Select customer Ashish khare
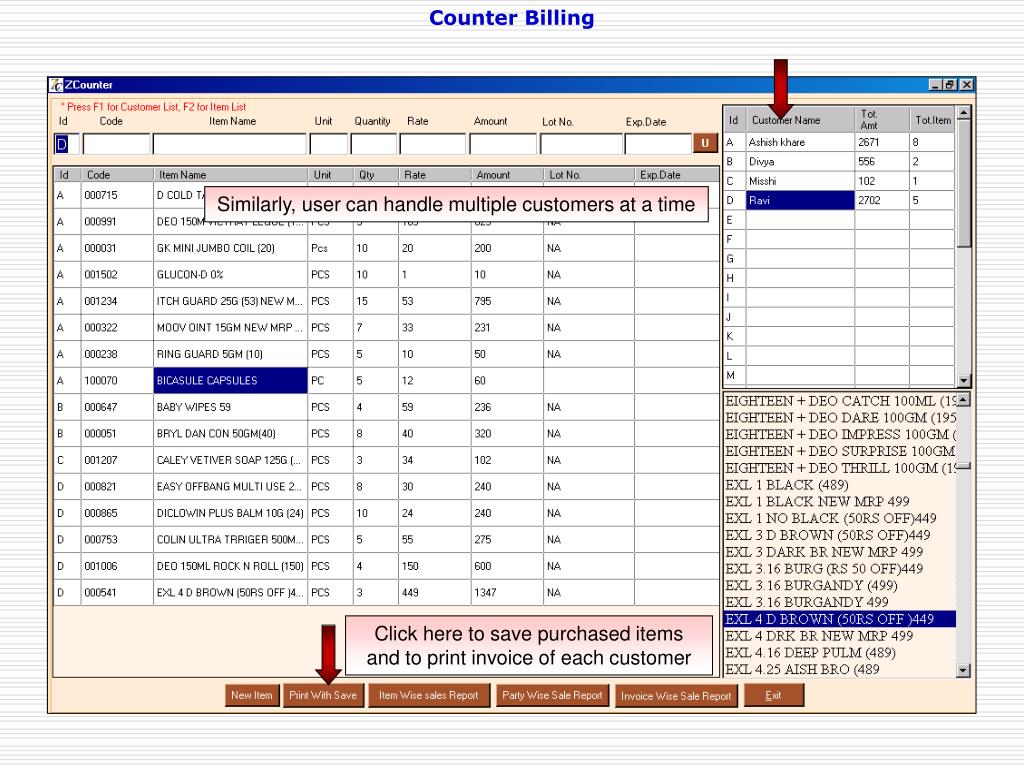1024x768 pixels. pos(839,142)
